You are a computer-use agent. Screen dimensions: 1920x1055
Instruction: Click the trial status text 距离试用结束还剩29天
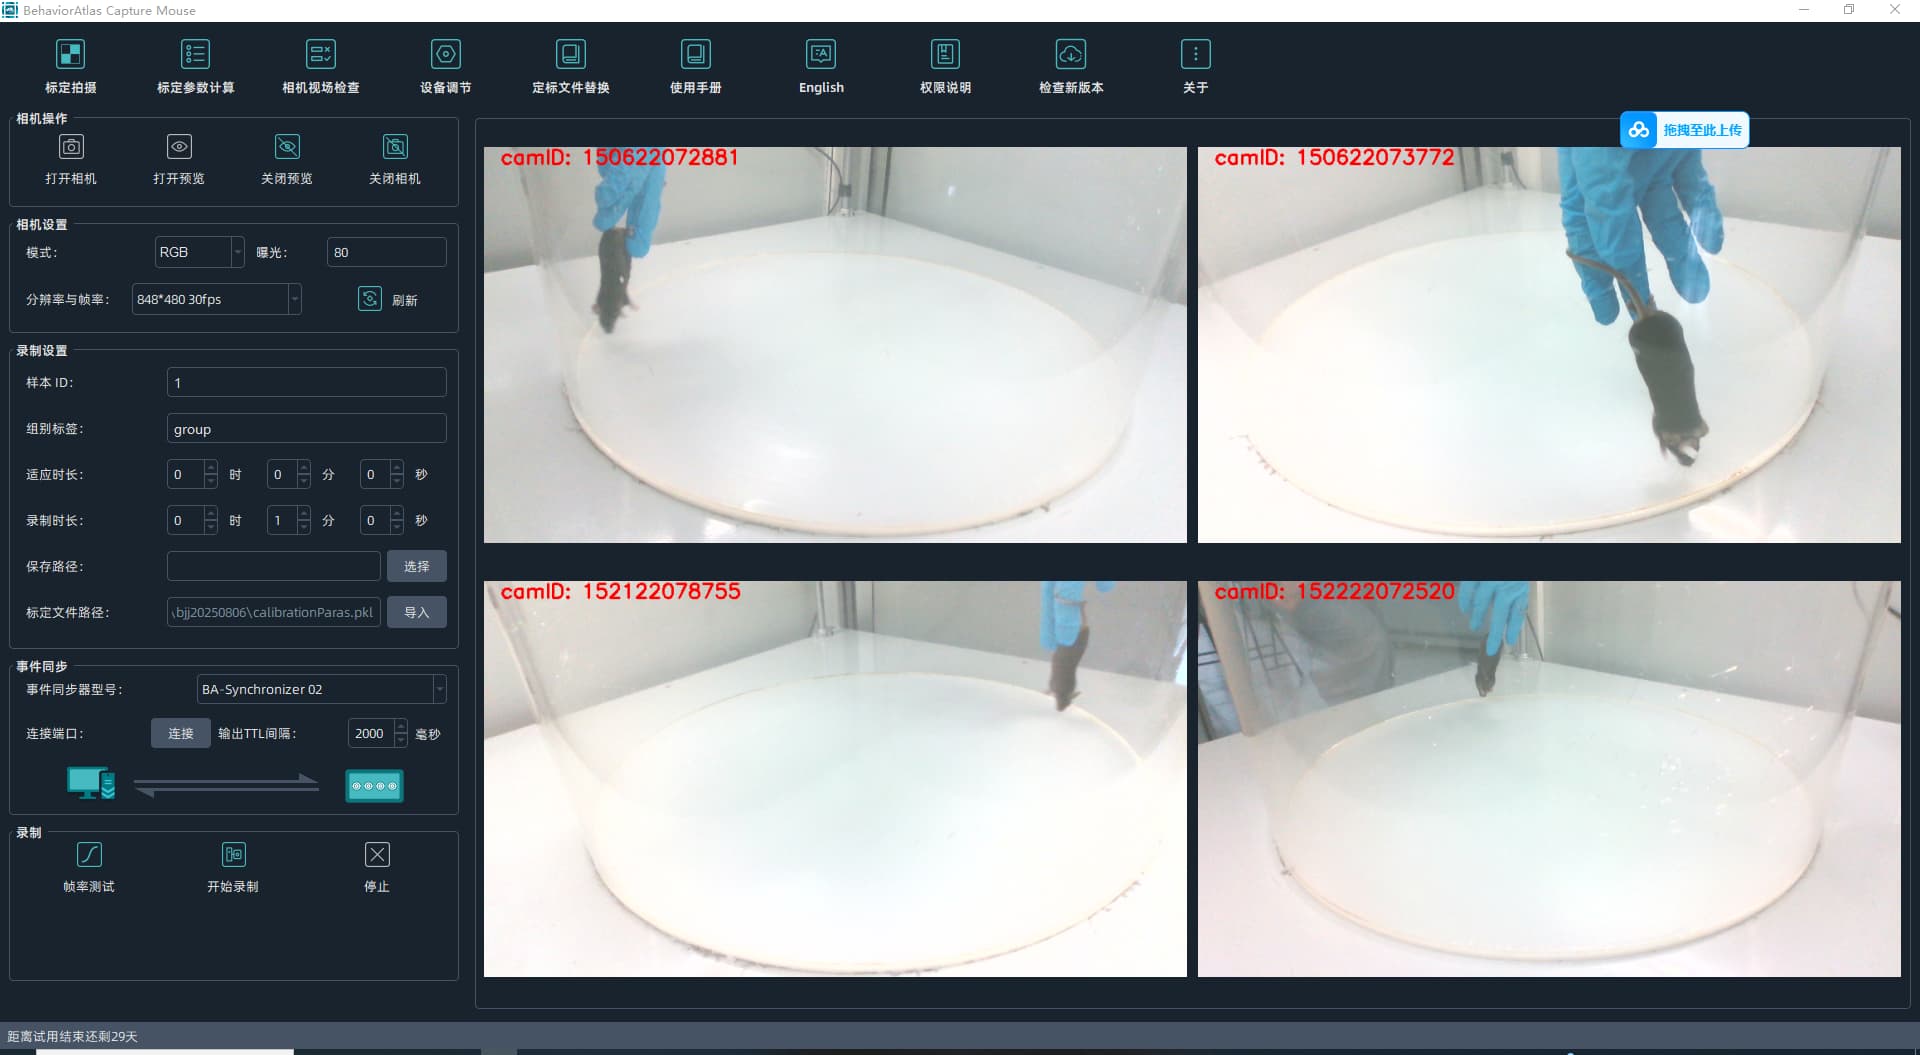click(x=72, y=1036)
